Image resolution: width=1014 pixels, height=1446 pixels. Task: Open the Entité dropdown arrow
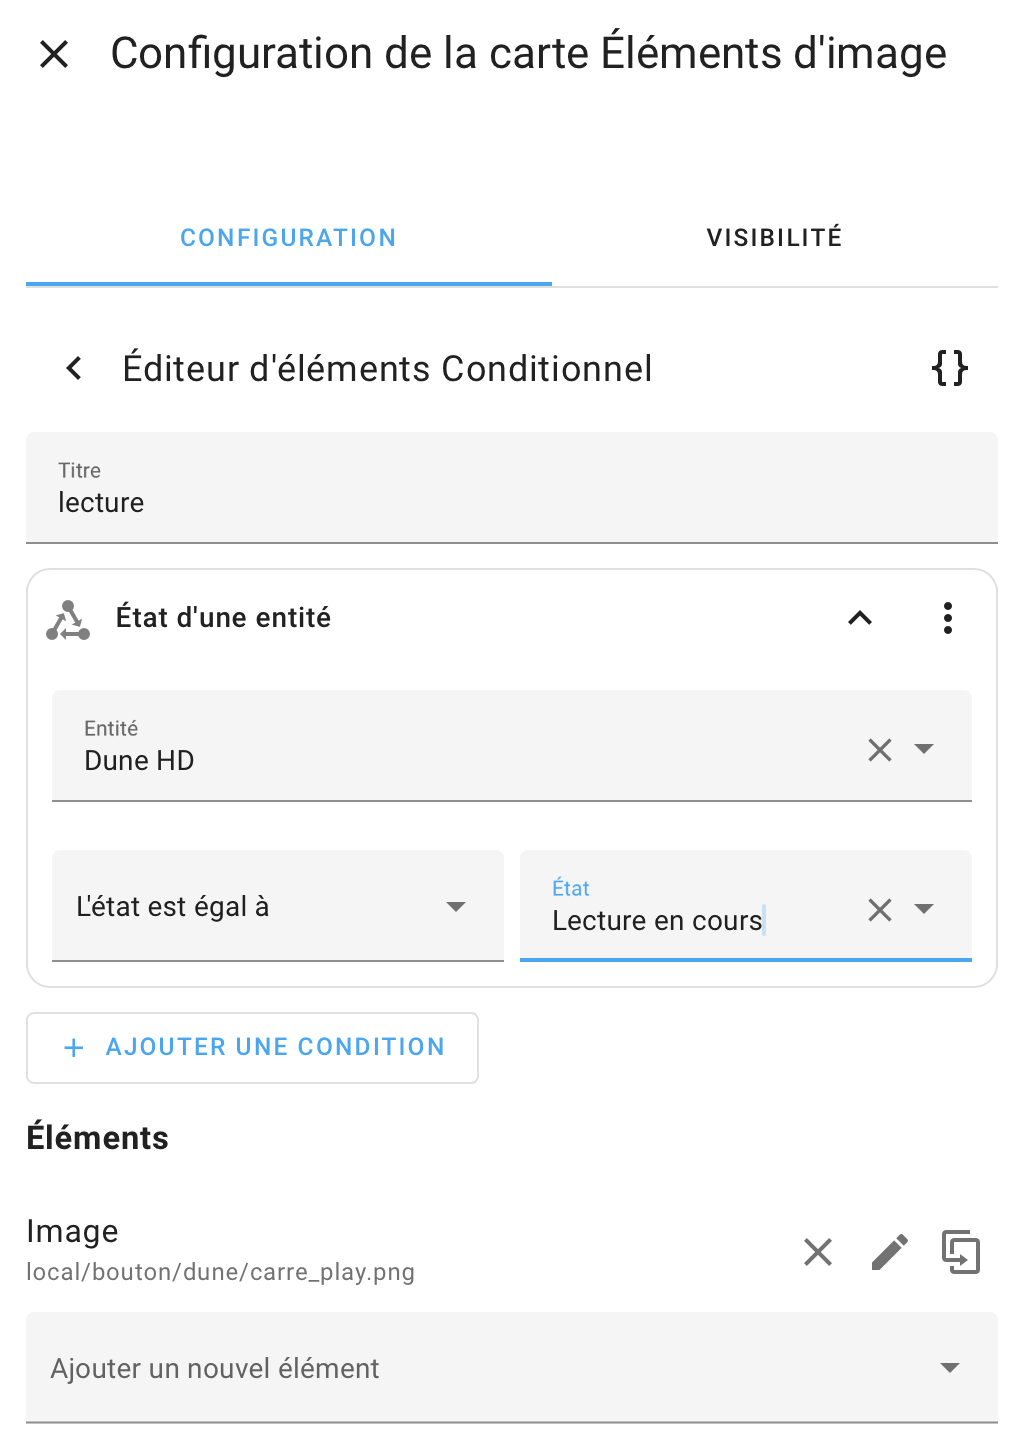tap(925, 749)
